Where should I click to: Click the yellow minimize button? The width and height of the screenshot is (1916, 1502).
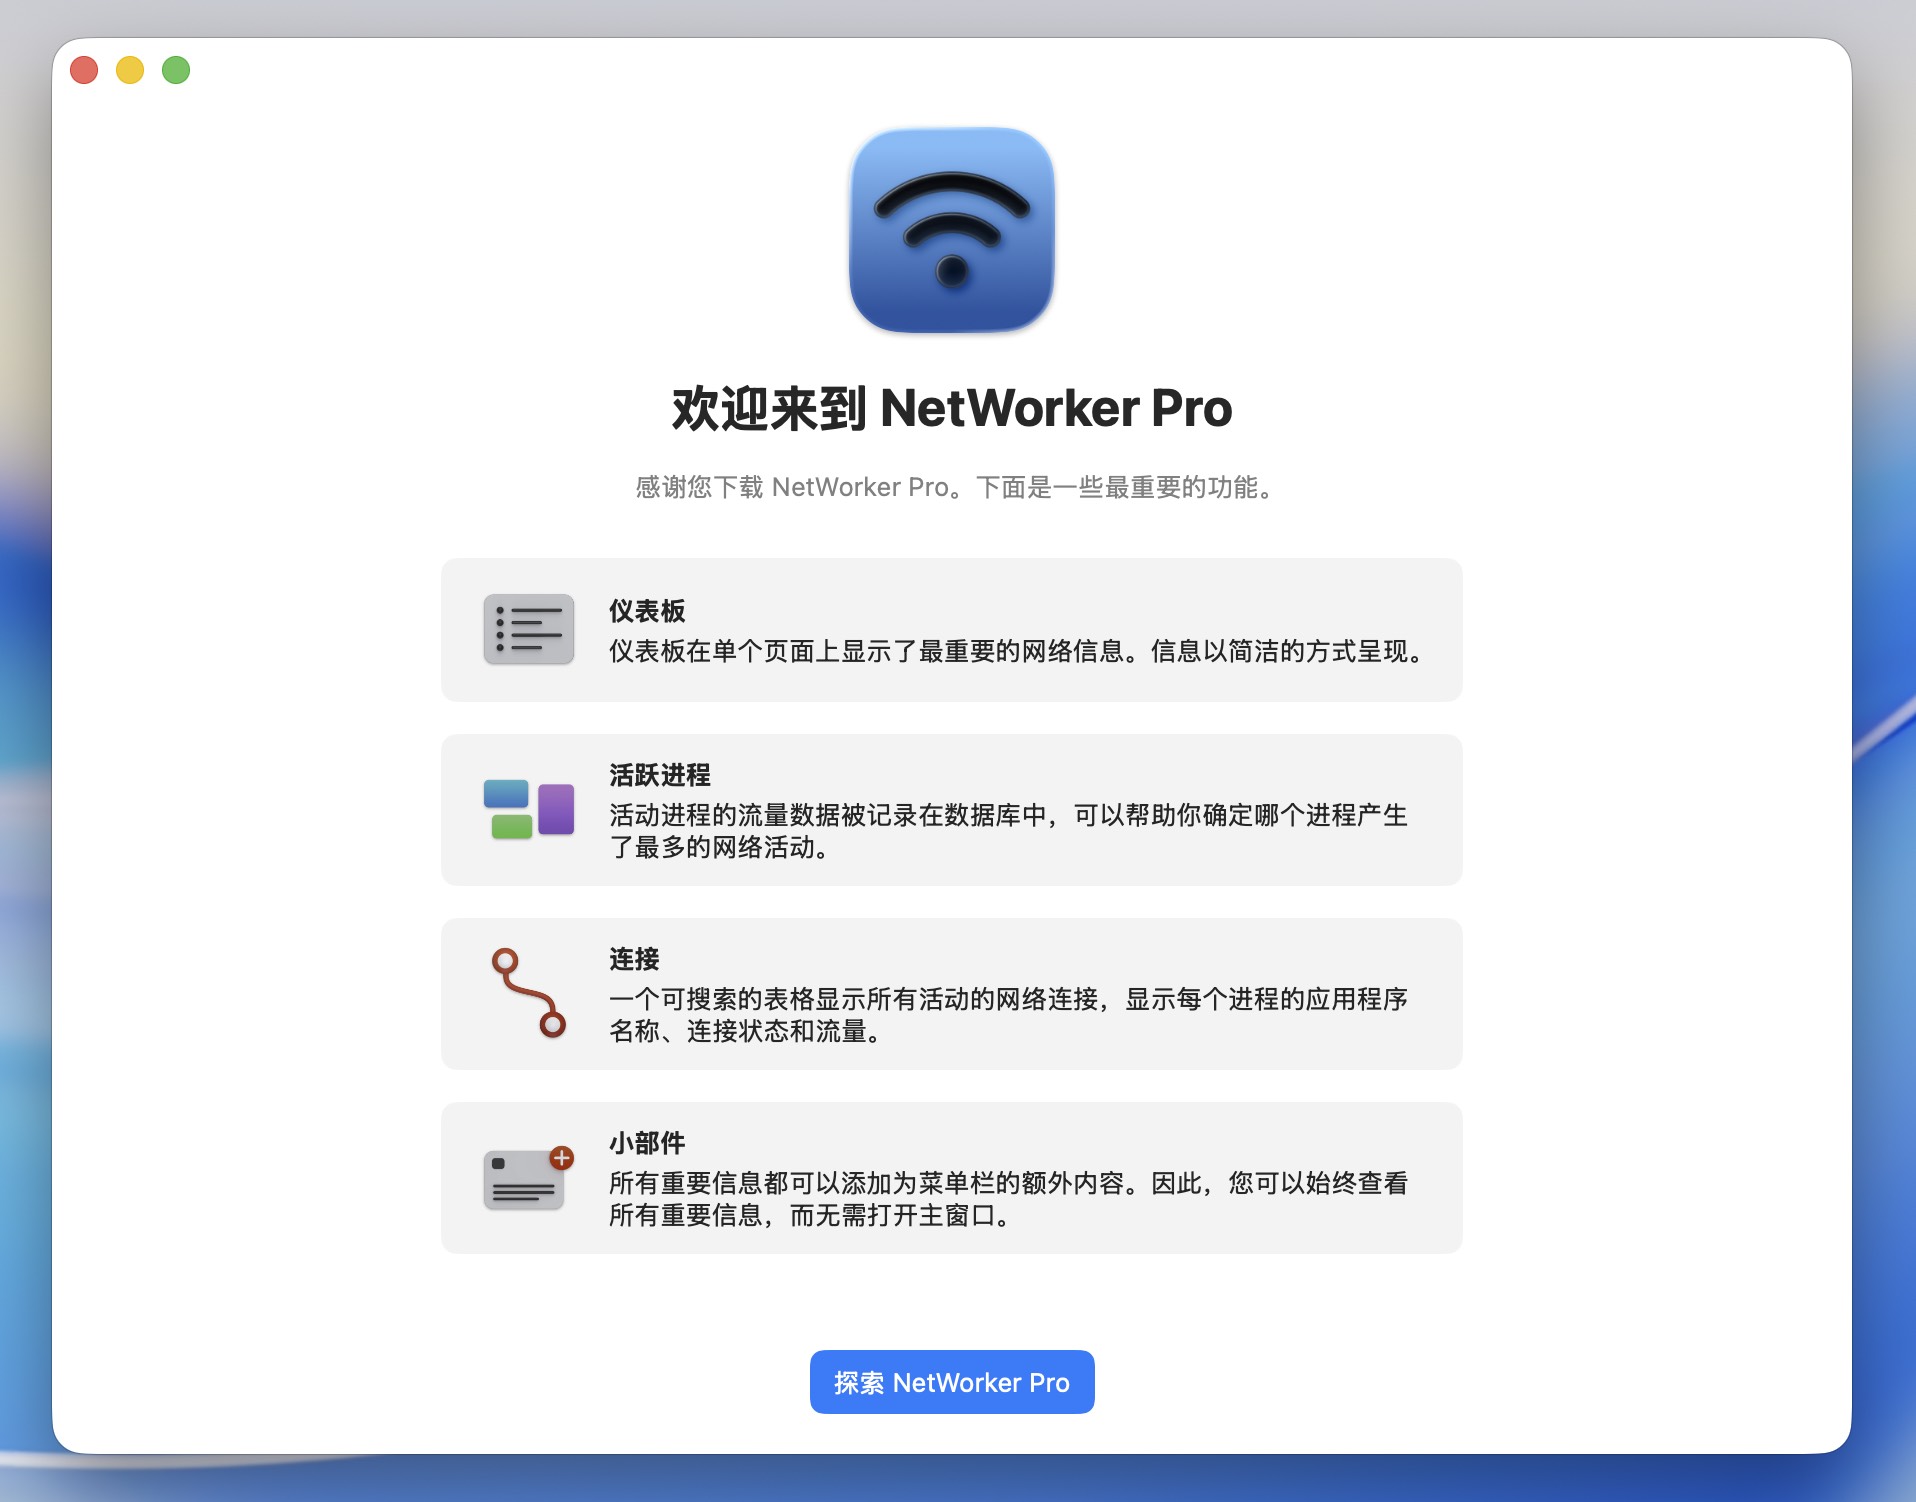(x=129, y=70)
